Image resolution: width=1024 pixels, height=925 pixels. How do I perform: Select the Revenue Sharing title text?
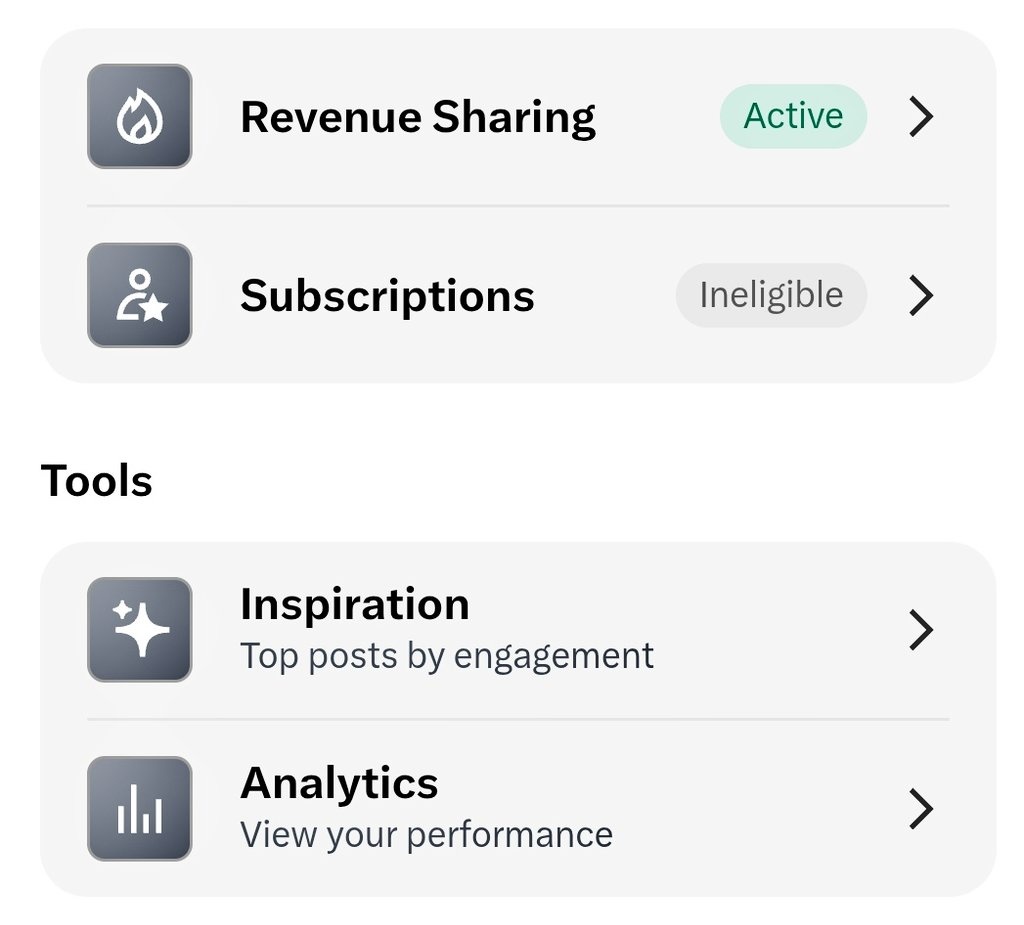point(418,117)
